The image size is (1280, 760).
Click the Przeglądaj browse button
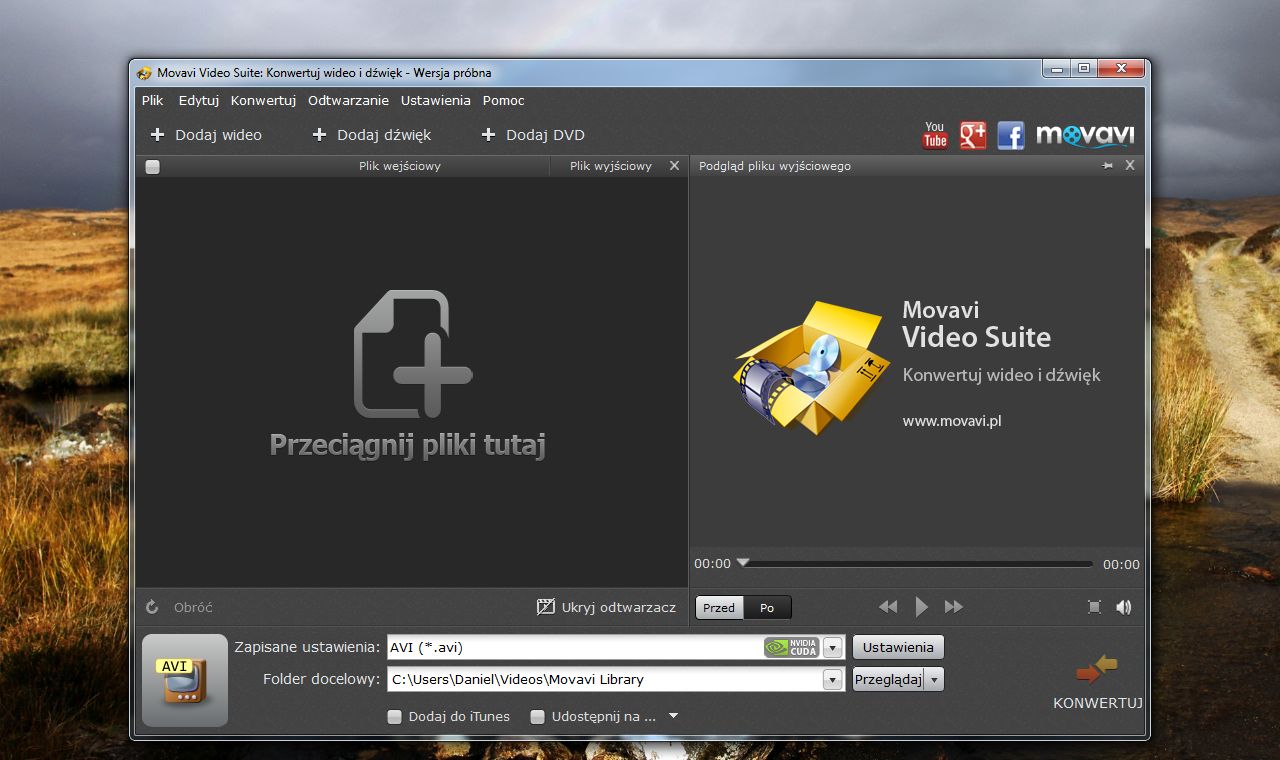coord(888,680)
